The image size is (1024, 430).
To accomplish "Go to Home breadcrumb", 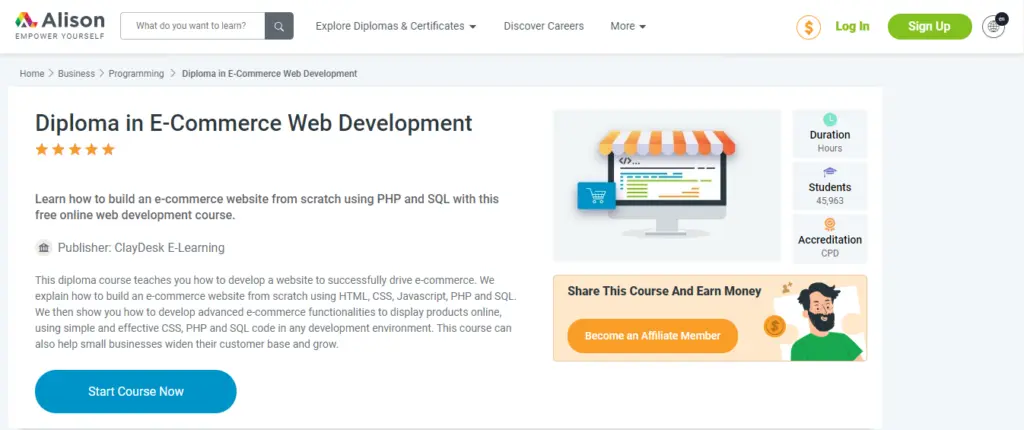I will (x=31, y=74).
